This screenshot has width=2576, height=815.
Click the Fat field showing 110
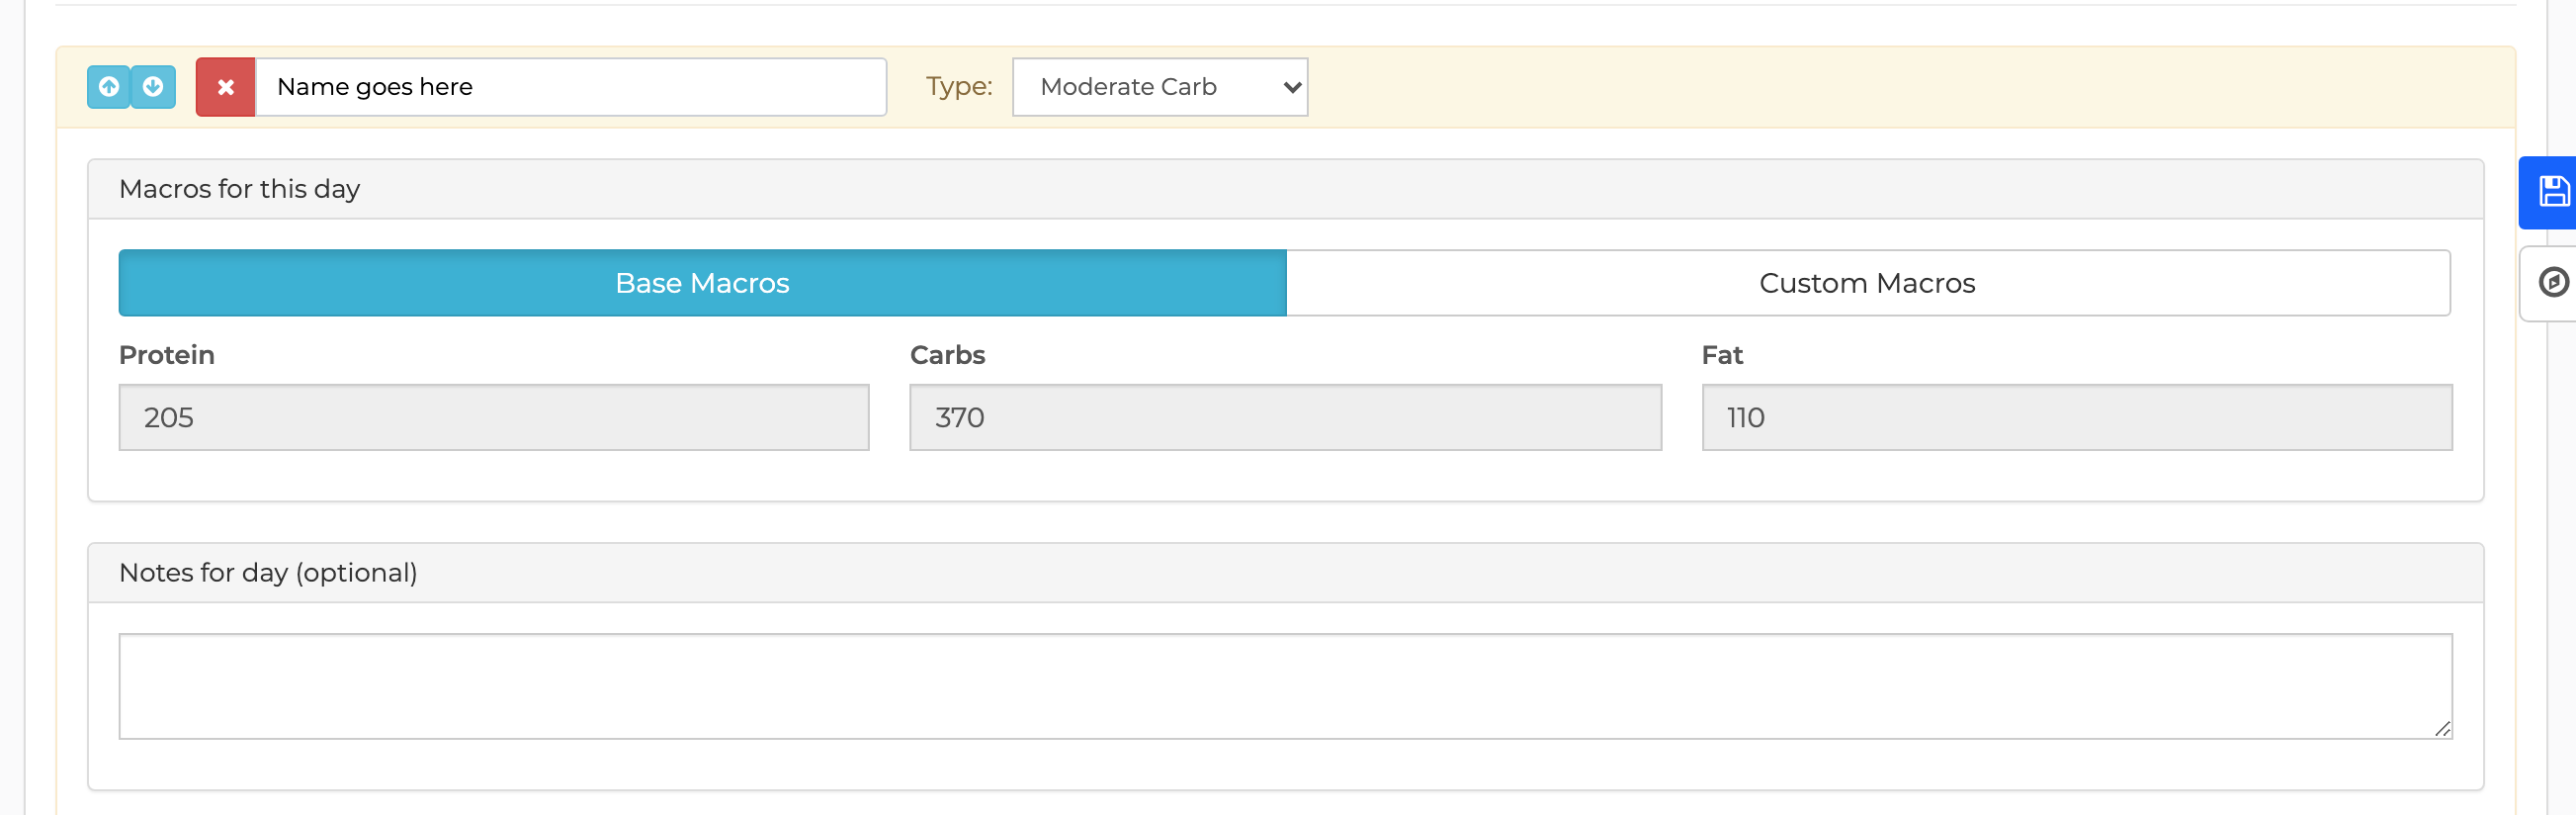pos(2076,417)
